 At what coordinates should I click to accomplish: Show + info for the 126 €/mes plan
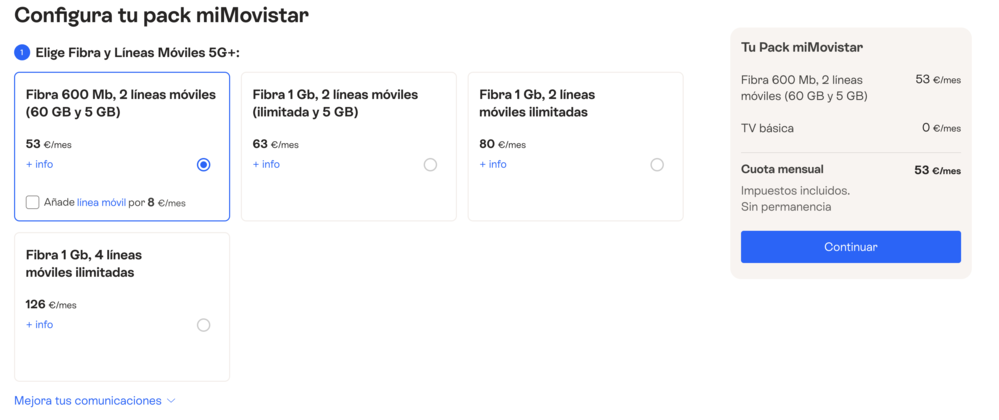click(40, 325)
